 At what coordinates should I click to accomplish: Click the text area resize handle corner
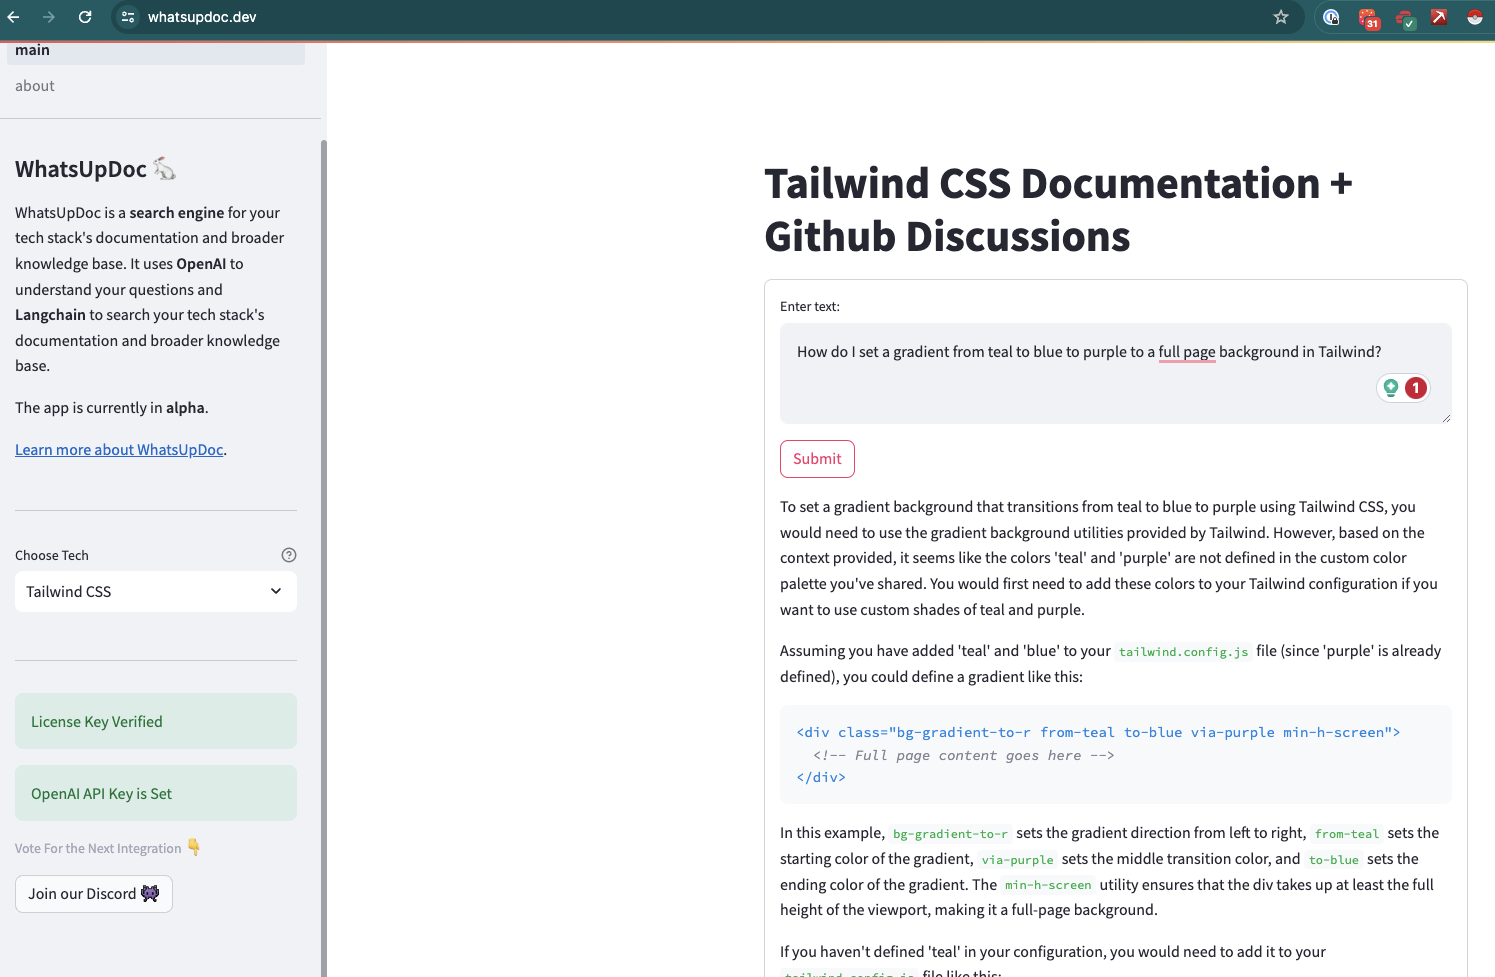pos(1446,418)
